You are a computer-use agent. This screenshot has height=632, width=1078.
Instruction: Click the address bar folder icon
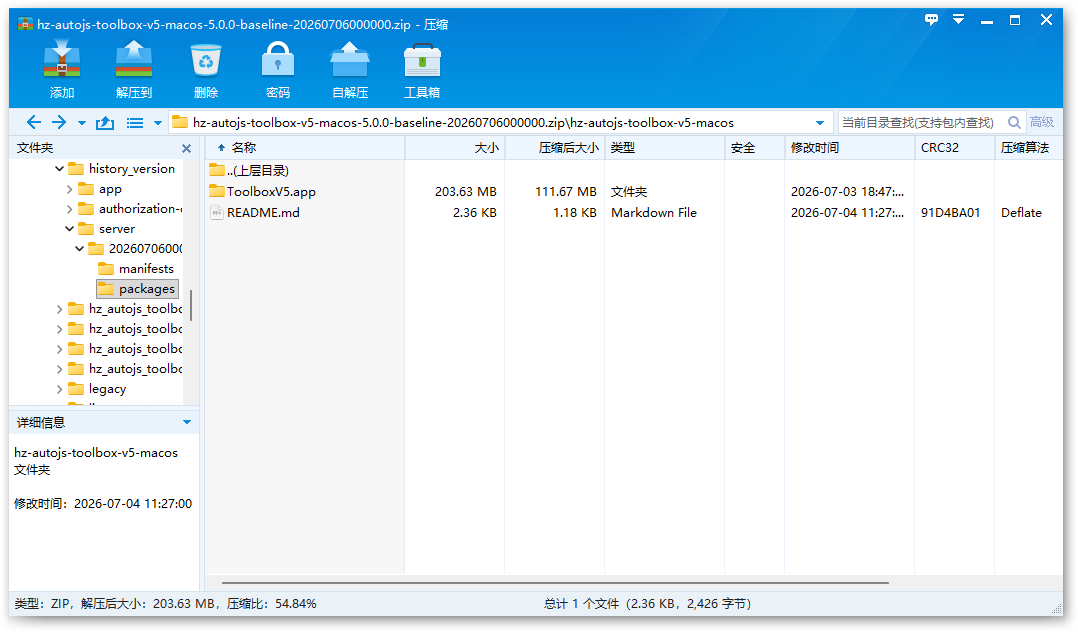click(180, 122)
